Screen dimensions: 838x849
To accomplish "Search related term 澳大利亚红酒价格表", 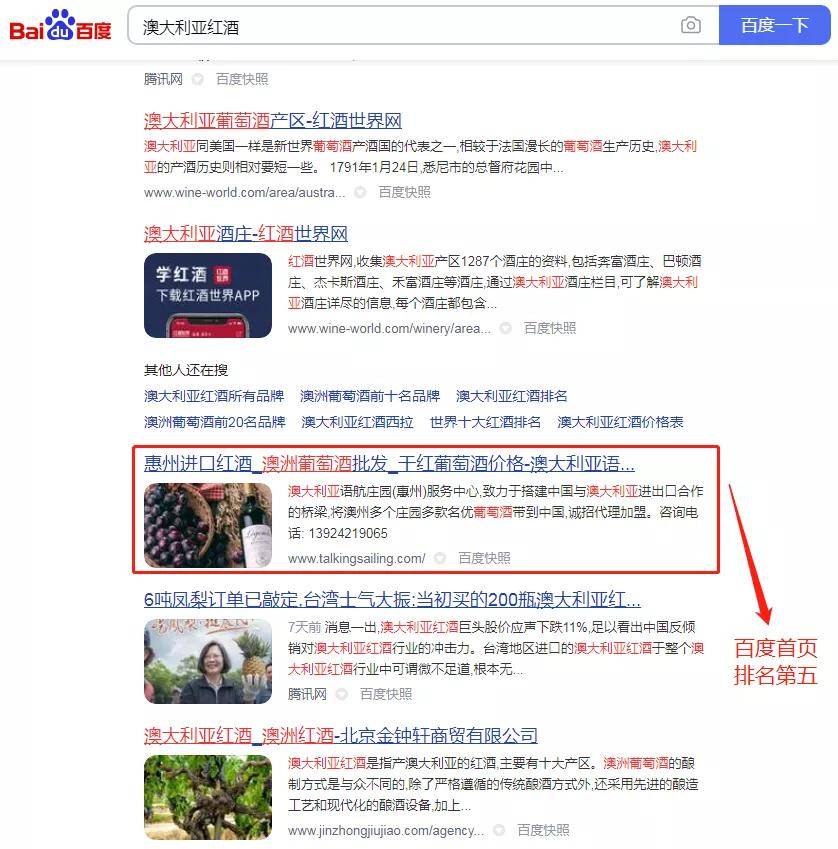I will 622,422.
